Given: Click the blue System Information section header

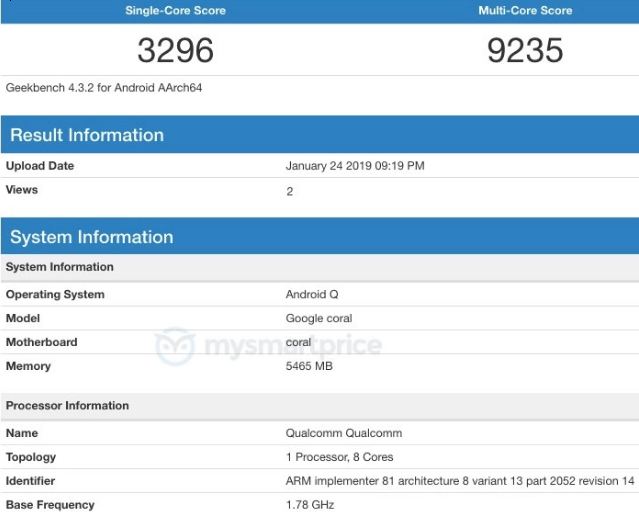Looking at the screenshot, I should [92, 237].
